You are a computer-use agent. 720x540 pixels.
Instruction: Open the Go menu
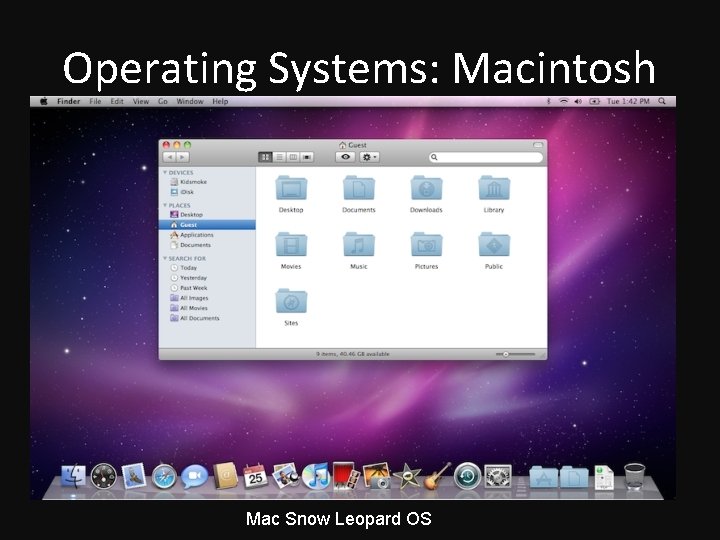coord(163,101)
